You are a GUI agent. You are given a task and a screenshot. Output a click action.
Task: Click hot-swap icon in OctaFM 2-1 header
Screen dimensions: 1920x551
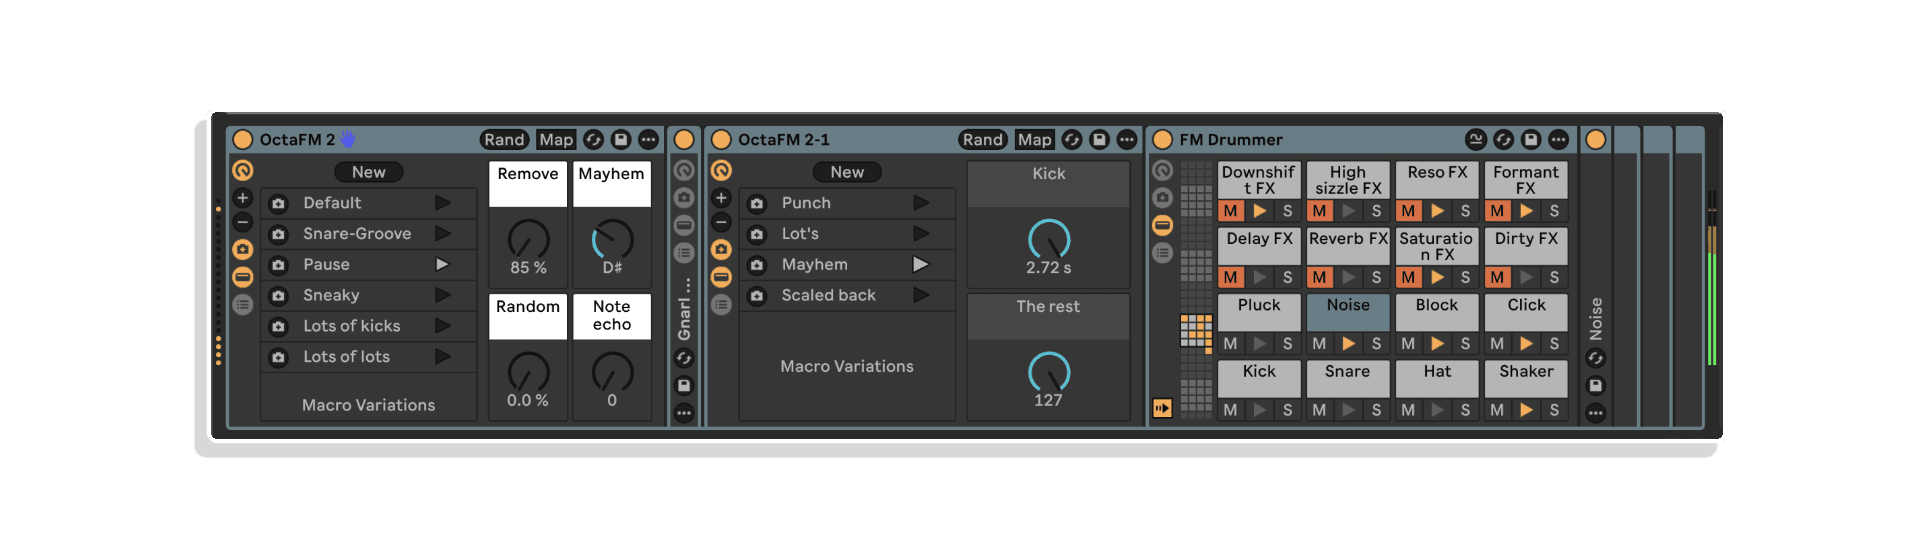coord(1072,140)
